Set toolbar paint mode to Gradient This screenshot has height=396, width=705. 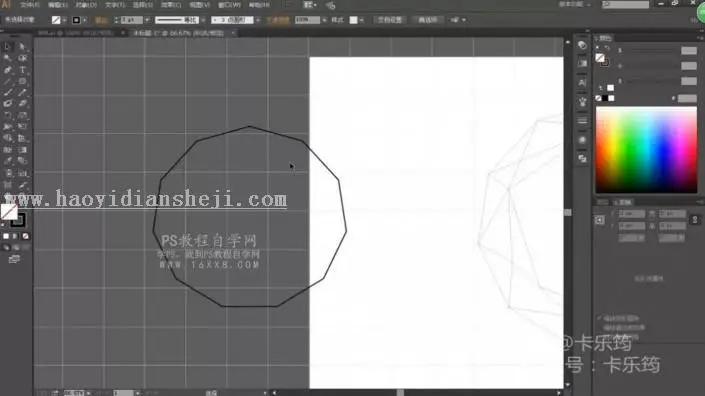click(x=16, y=236)
